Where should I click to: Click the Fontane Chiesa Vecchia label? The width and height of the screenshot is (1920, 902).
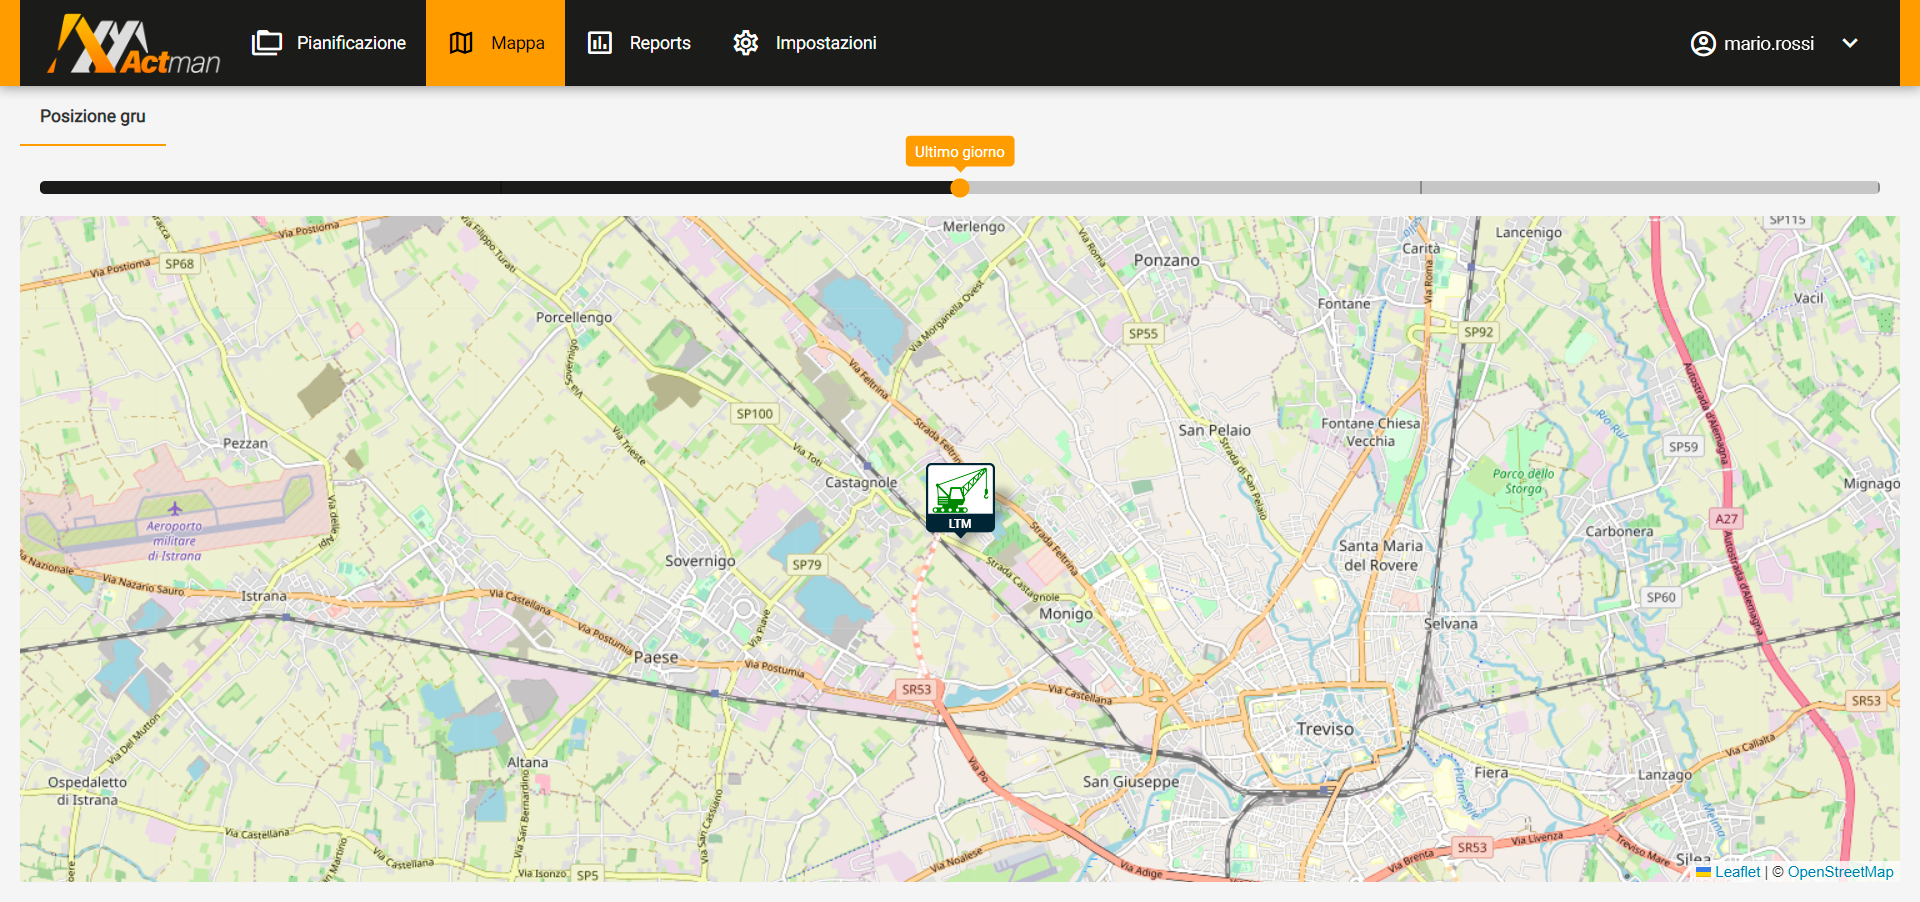click(x=1370, y=432)
